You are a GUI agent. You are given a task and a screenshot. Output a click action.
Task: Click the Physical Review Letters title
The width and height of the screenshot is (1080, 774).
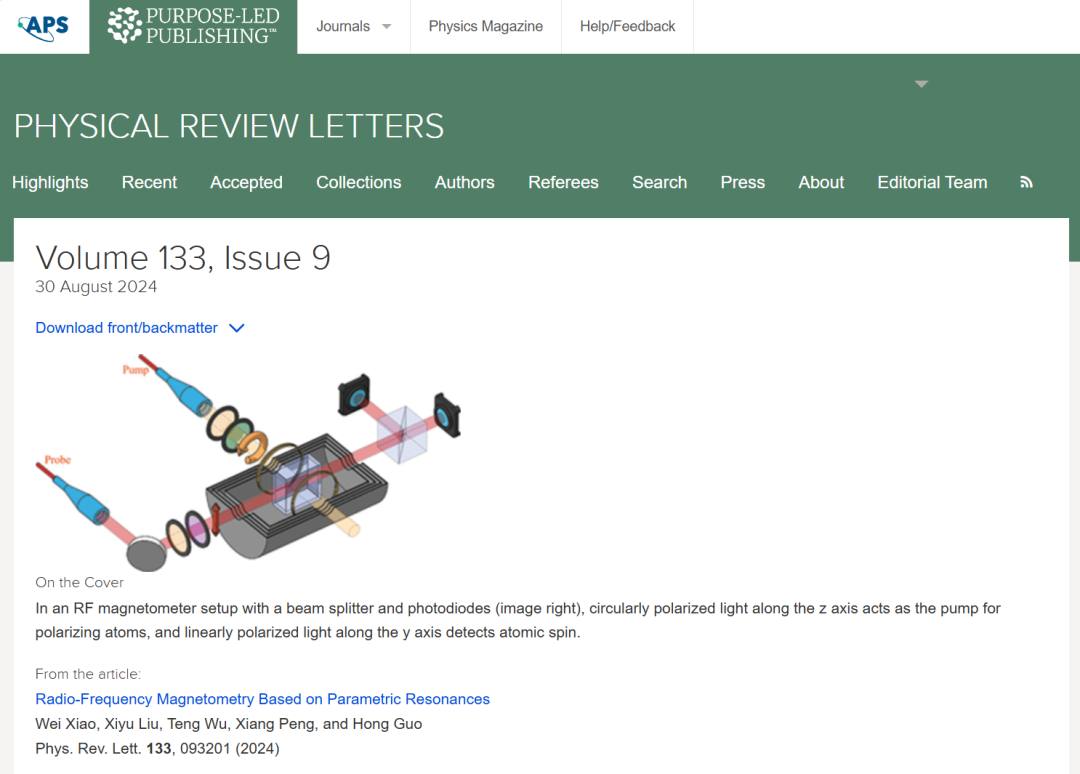point(229,126)
